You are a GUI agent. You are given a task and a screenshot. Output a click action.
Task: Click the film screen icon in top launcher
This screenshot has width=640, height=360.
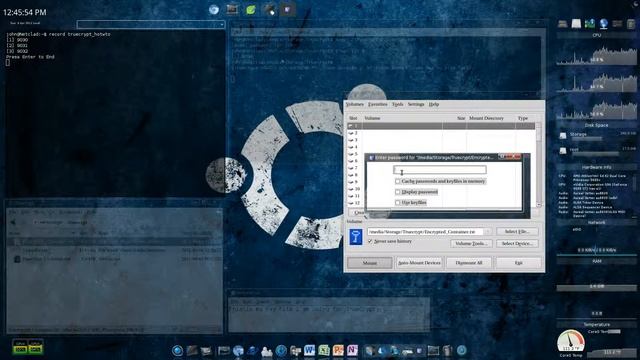coord(232,9)
